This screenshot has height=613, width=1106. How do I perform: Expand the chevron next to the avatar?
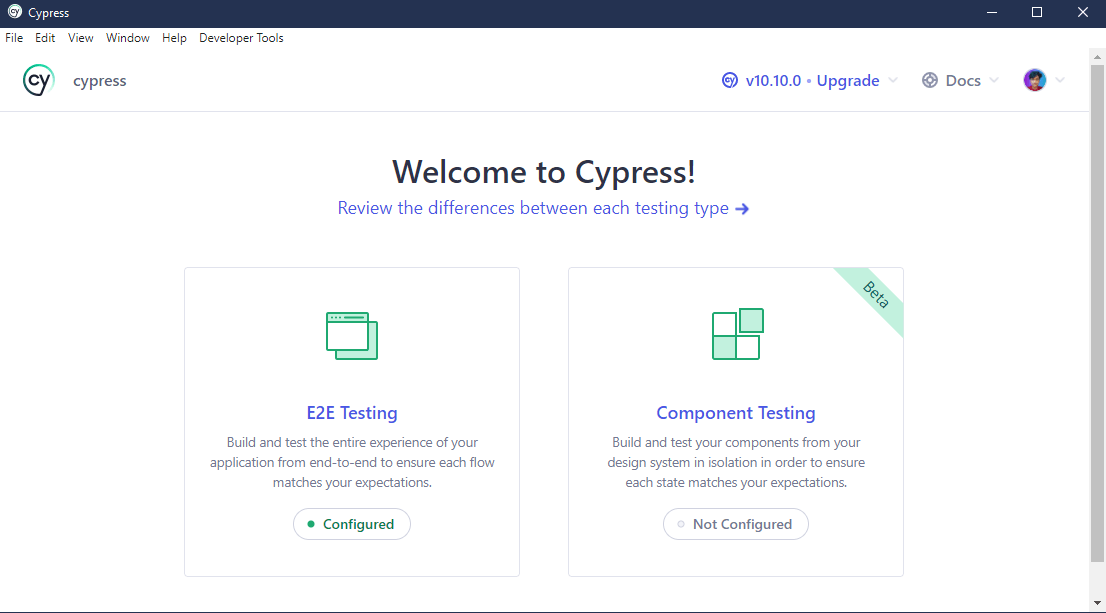point(1060,80)
